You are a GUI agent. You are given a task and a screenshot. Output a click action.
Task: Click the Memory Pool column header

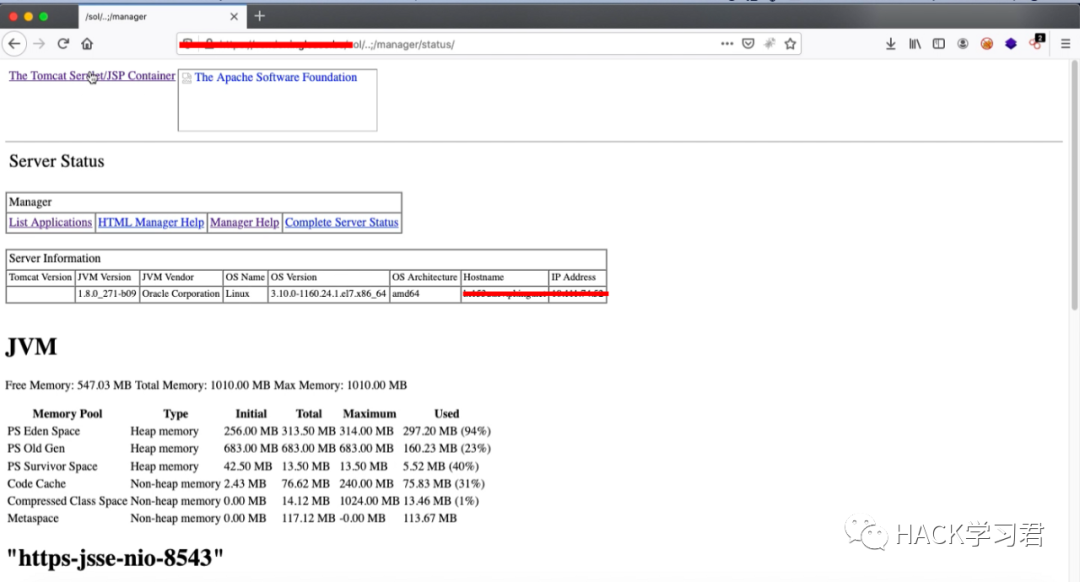(x=68, y=414)
